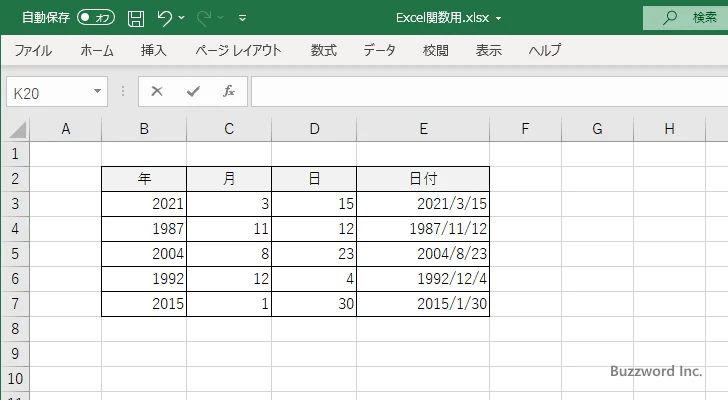This screenshot has height=400, width=728.
Task: Open the Excel関数用.xlsx file name dropdown
Action: [x=499, y=19]
